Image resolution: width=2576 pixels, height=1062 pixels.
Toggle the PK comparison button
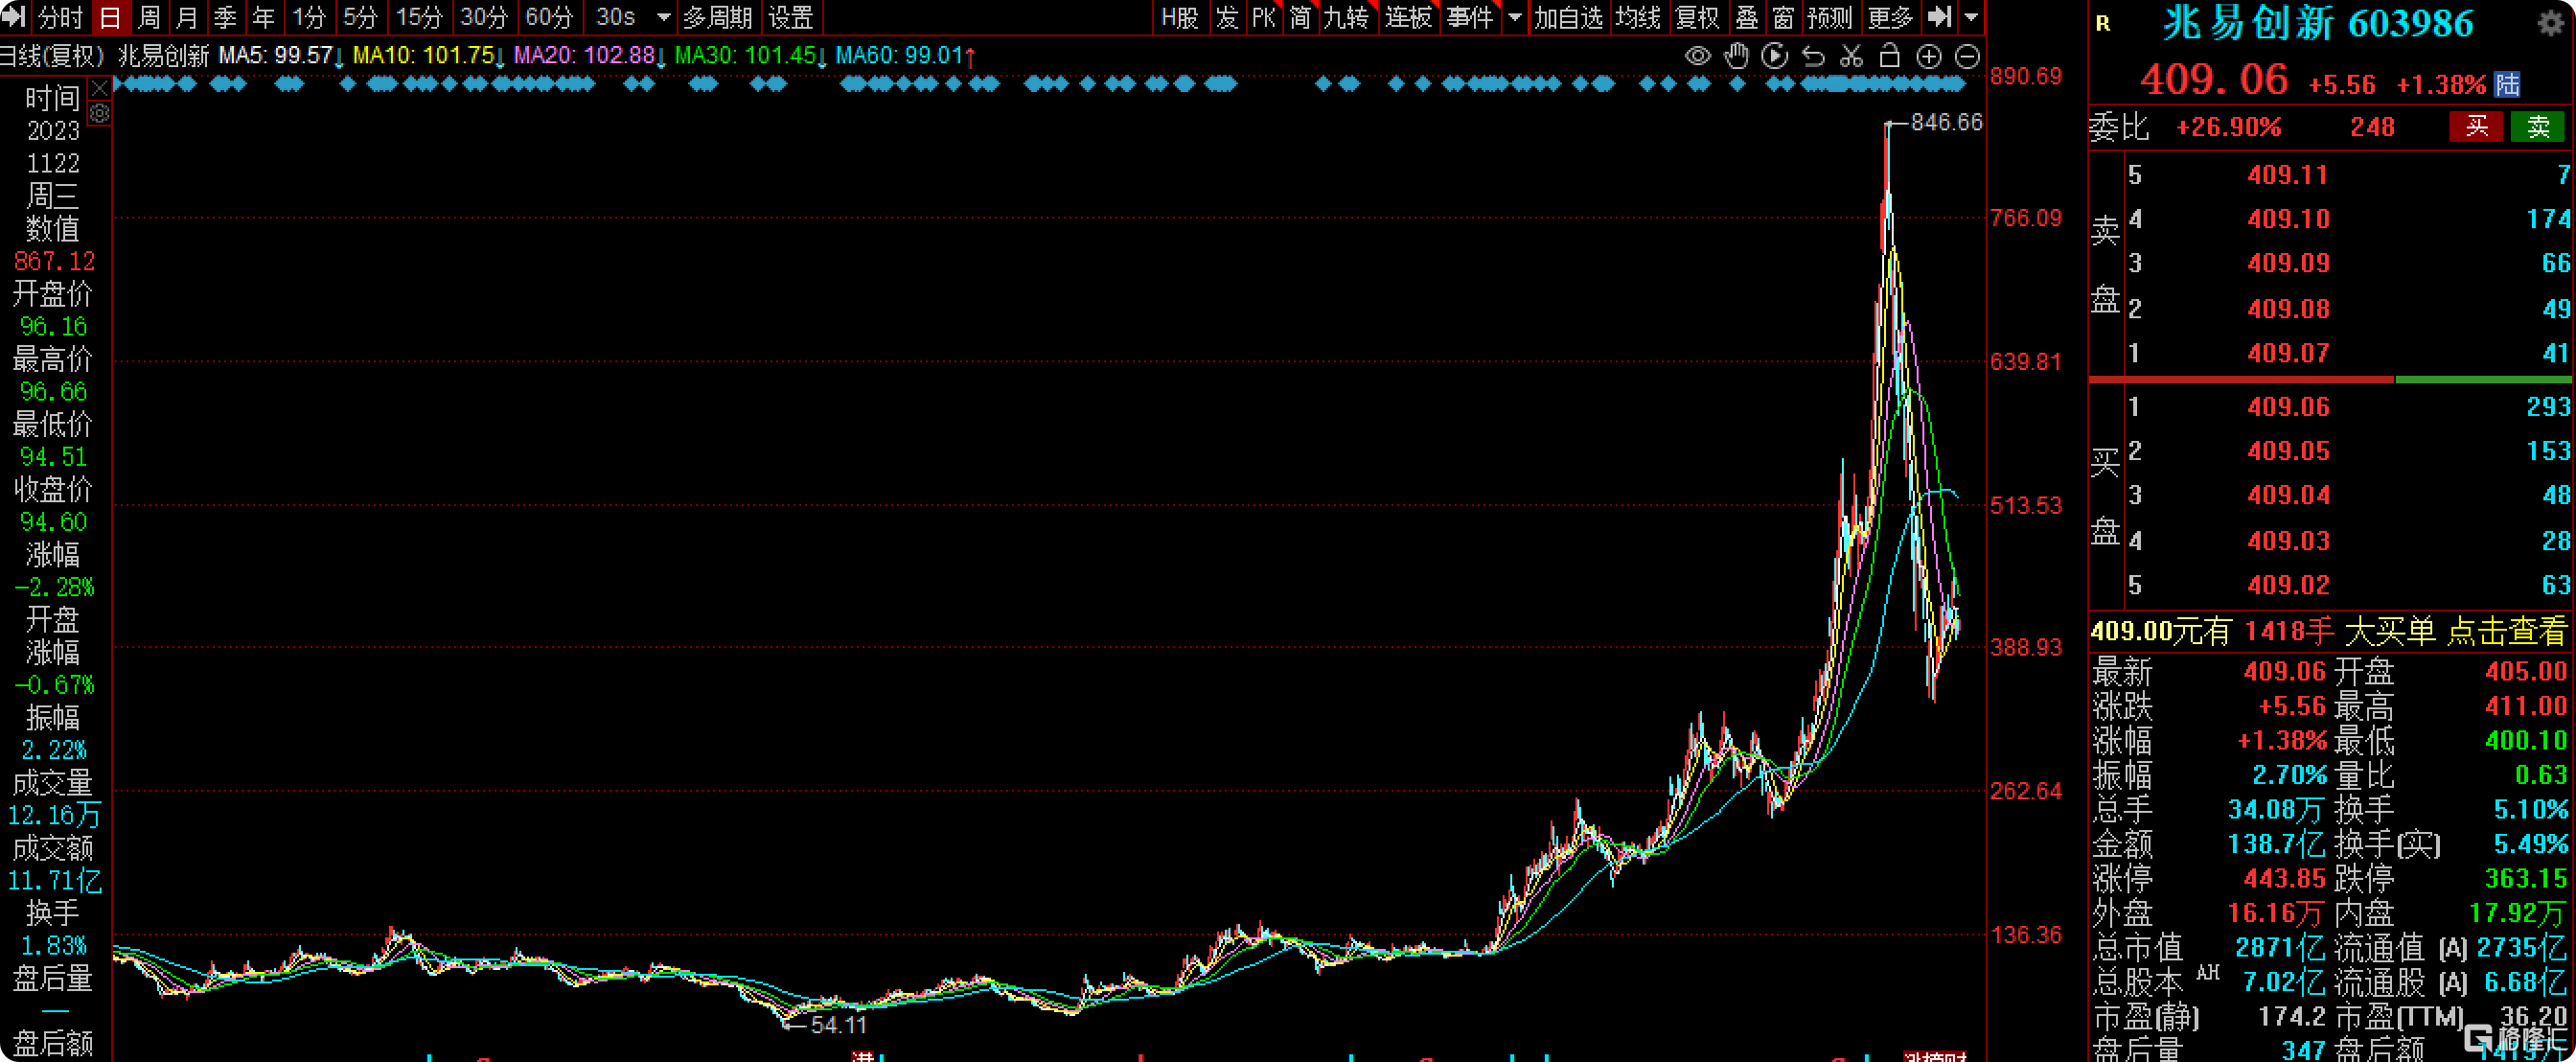coord(1263,17)
